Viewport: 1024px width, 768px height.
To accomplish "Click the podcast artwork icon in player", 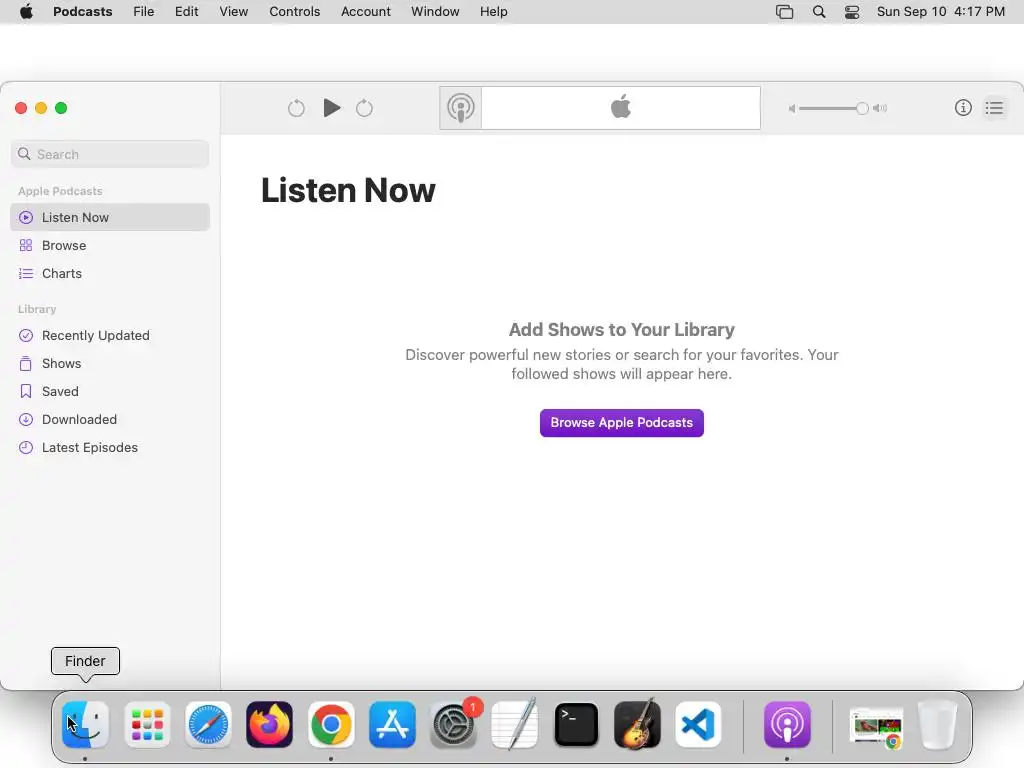I will (460, 108).
